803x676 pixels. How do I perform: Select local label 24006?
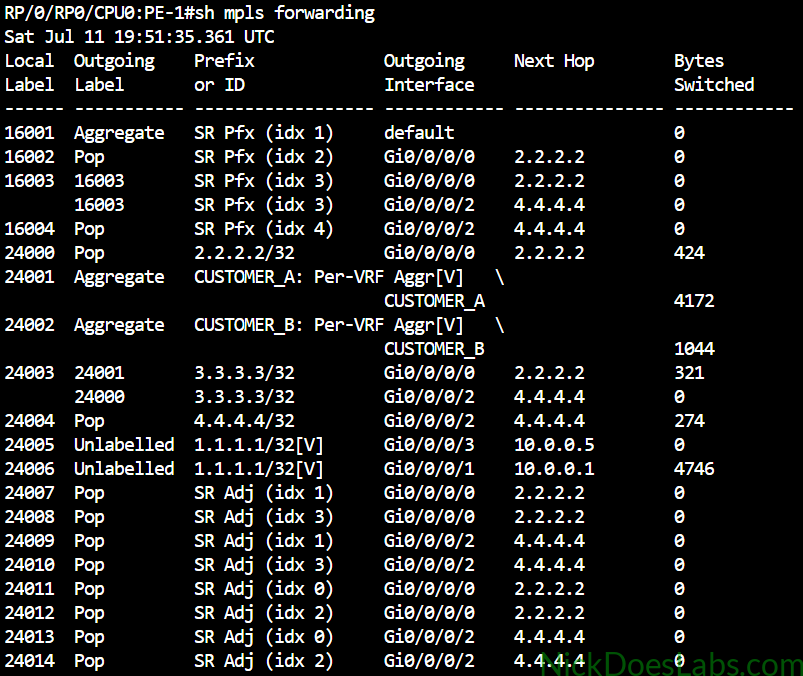coord(29,469)
